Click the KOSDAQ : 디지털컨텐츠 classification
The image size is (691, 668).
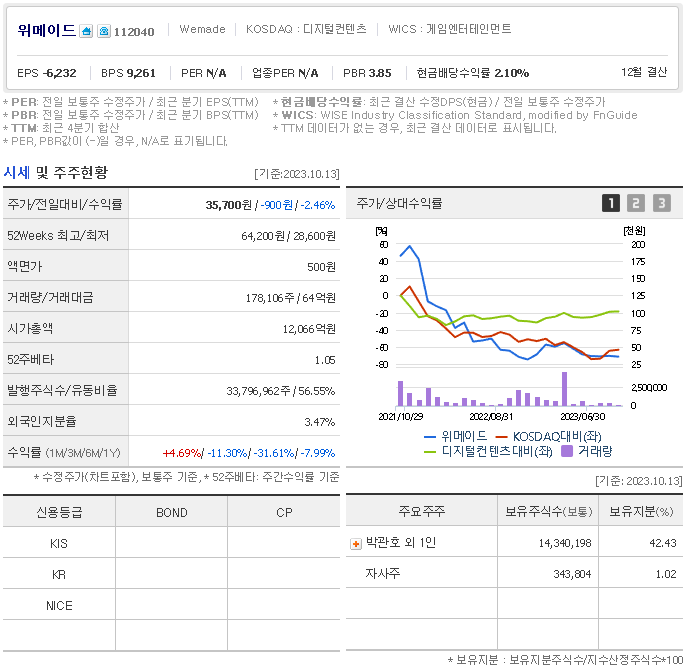306,29
